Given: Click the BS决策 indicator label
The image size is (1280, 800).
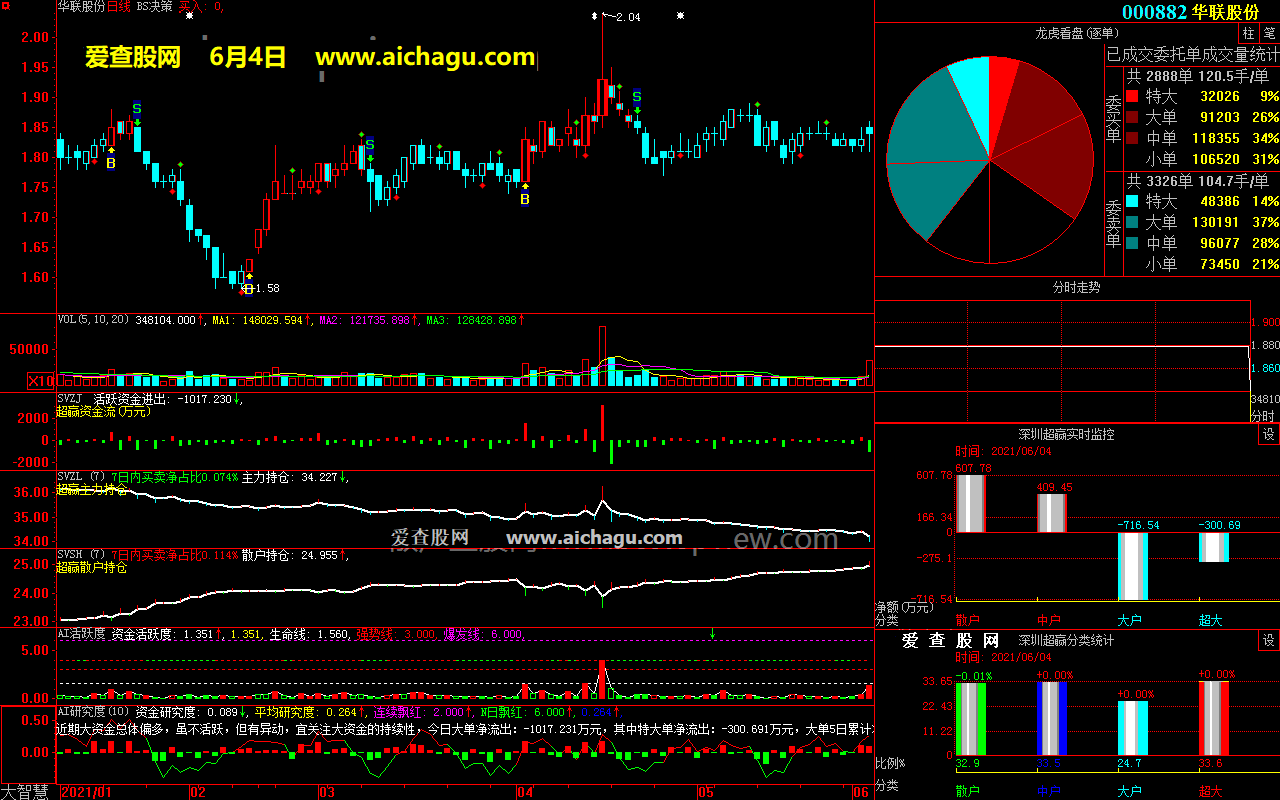Looking at the screenshot, I should coord(154,7).
